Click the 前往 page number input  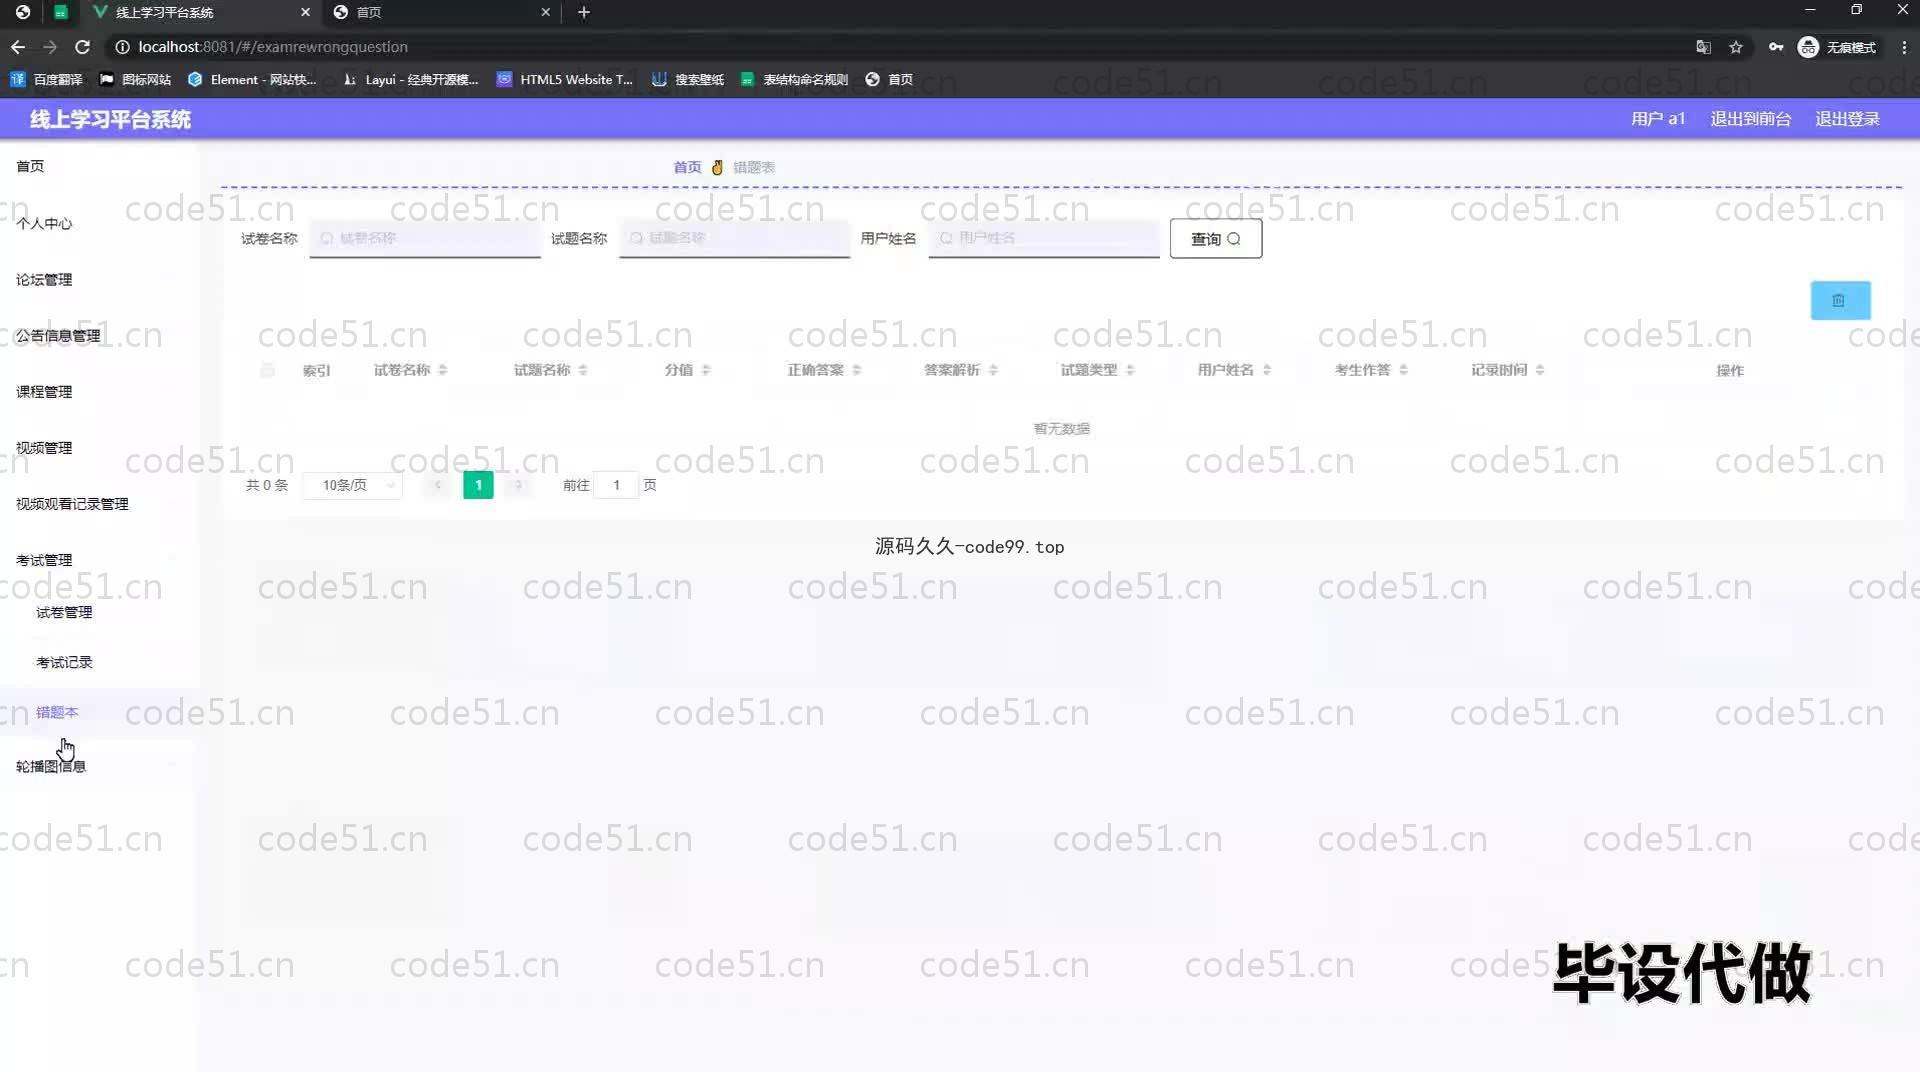coord(616,485)
